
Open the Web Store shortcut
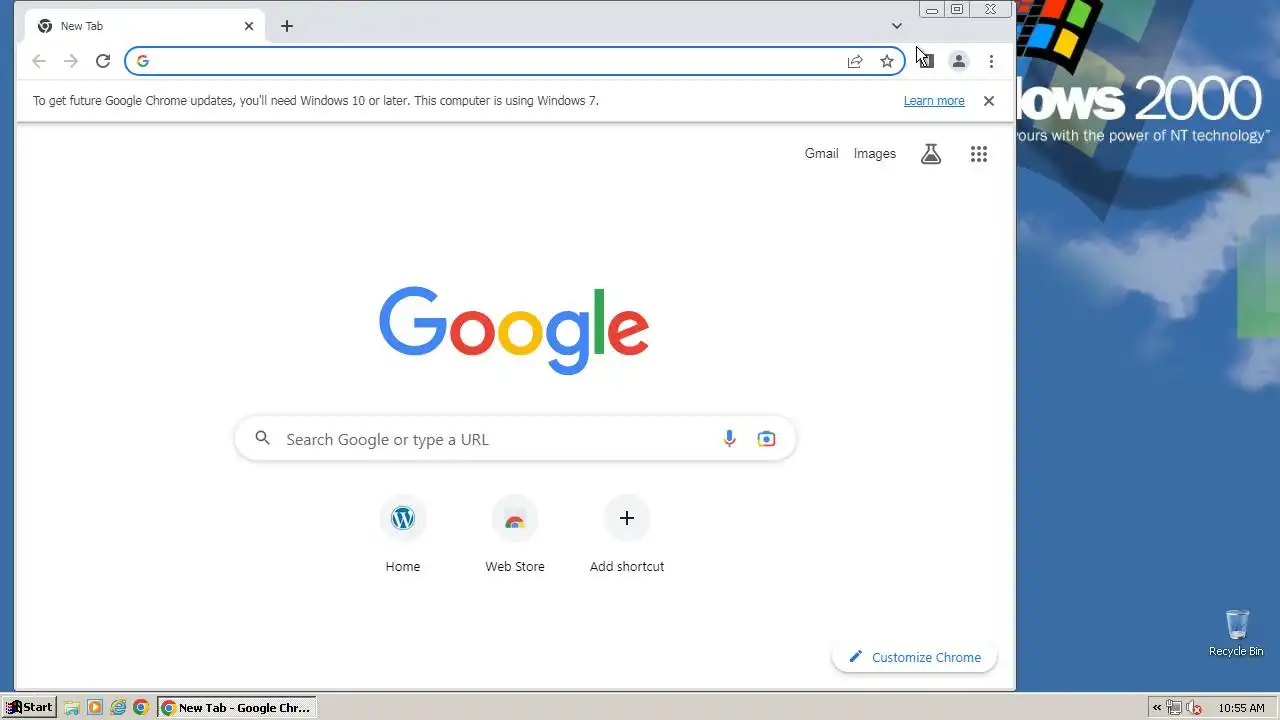click(515, 535)
